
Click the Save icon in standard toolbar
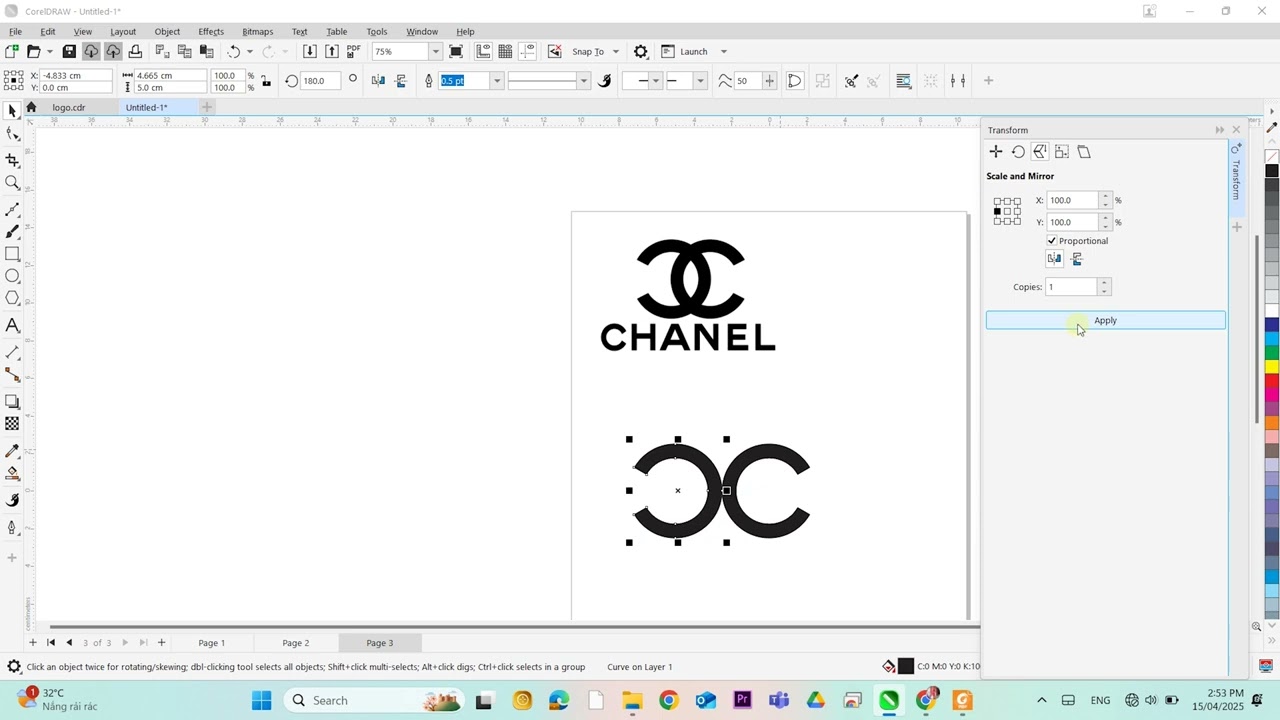(69, 51)
